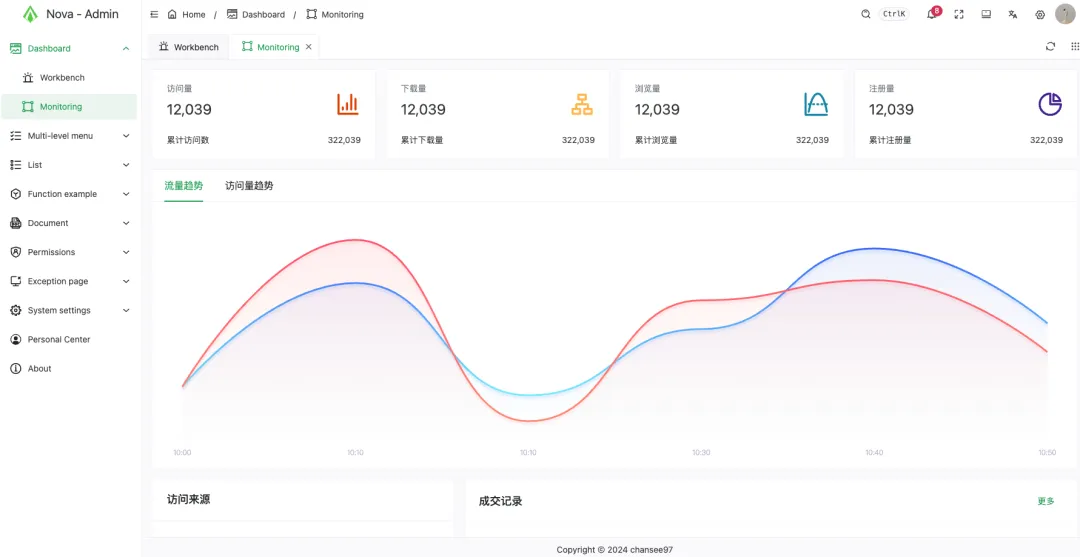Click the 注册量 pie chart icon

(x=1050, y=104)
